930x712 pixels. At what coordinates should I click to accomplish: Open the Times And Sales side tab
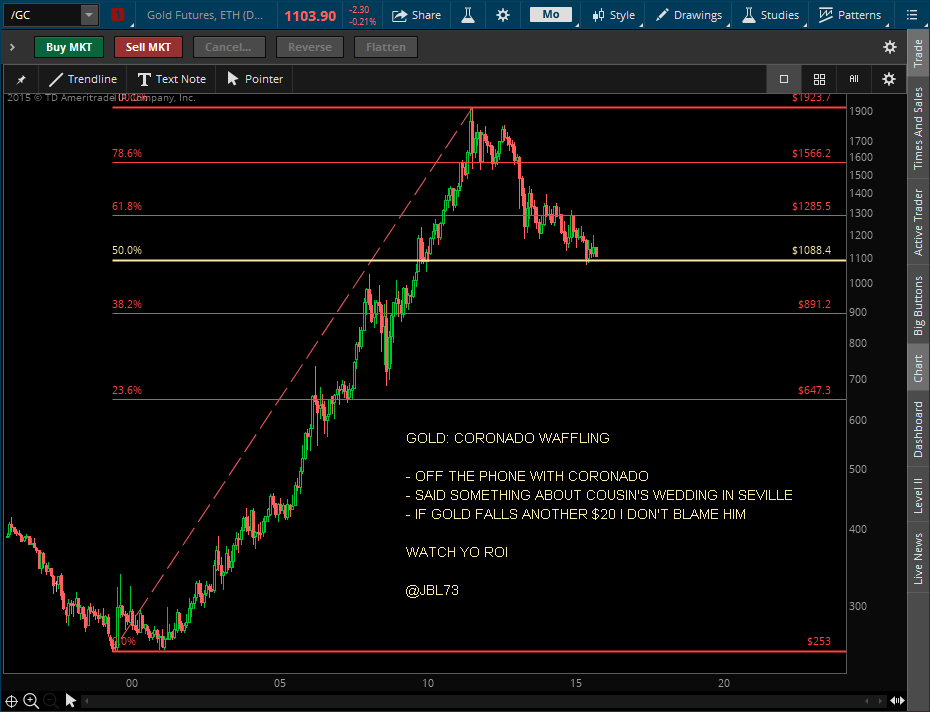click(918, 128)
